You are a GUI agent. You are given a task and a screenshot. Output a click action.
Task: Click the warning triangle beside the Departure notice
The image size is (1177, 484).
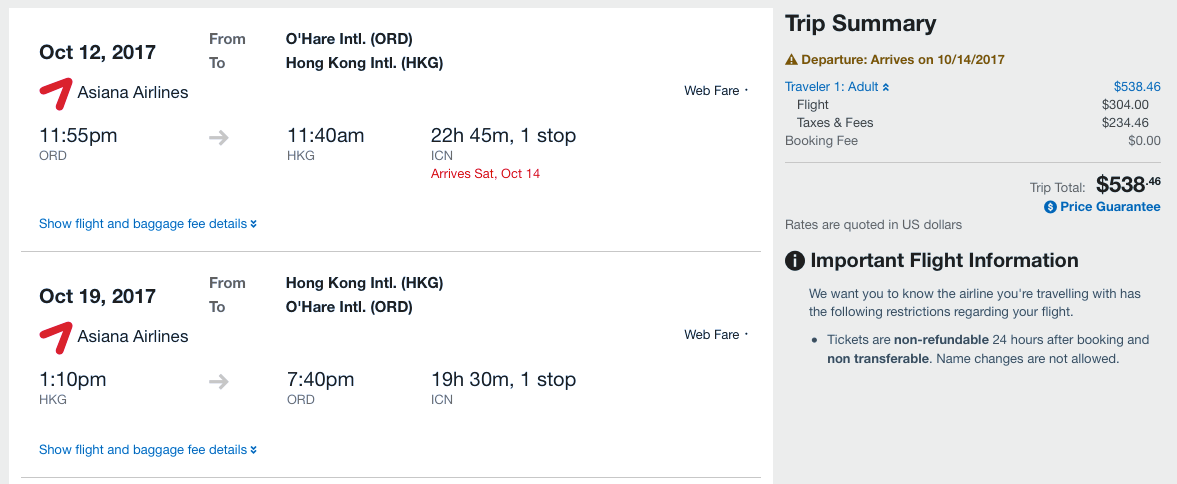791,60
